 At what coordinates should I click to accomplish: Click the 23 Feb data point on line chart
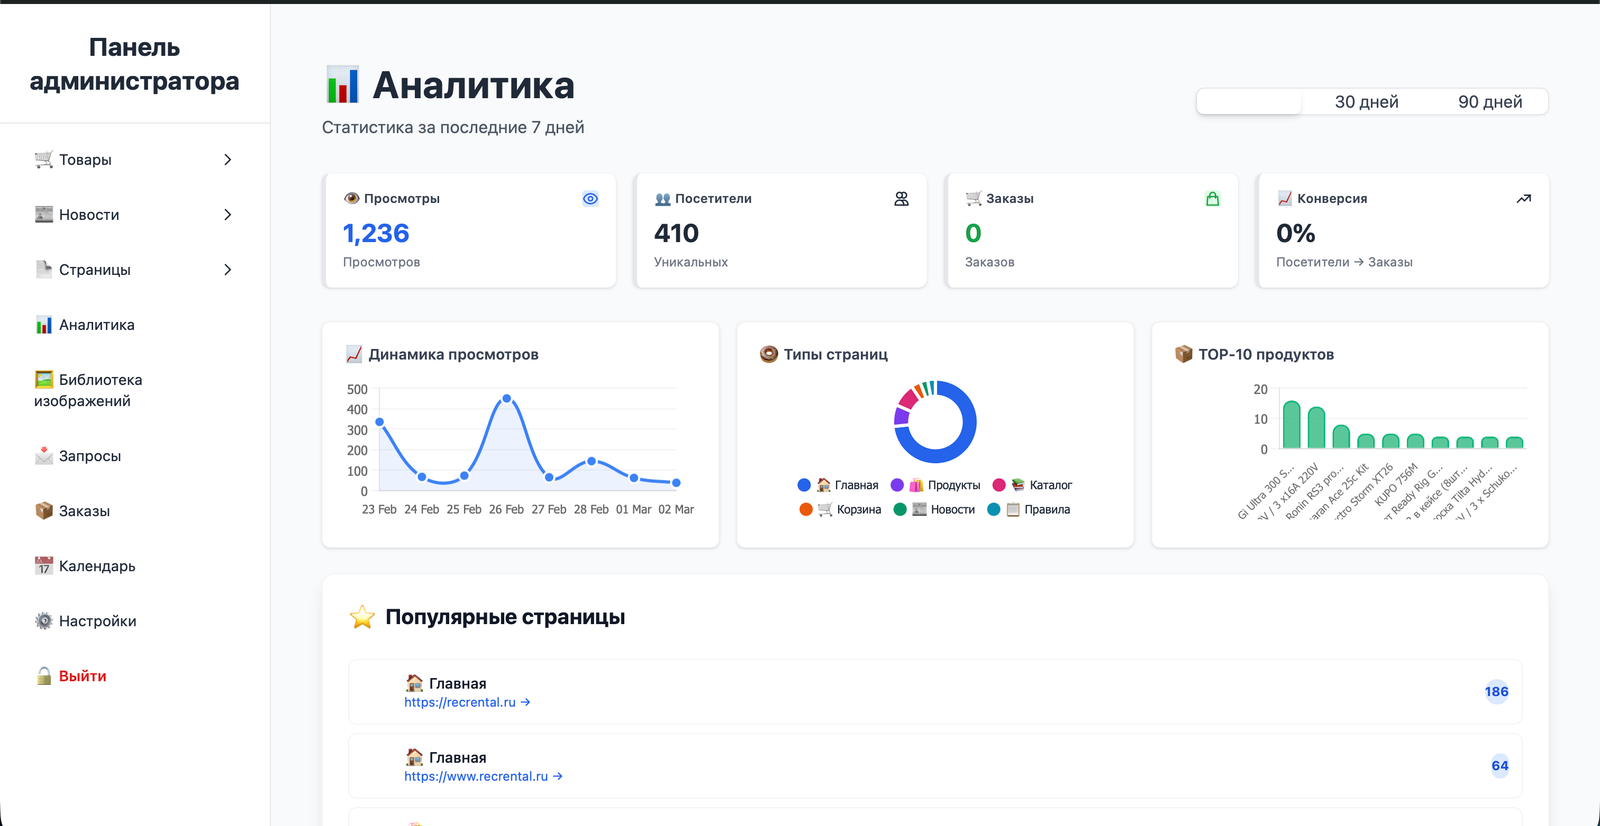point(380,422)
